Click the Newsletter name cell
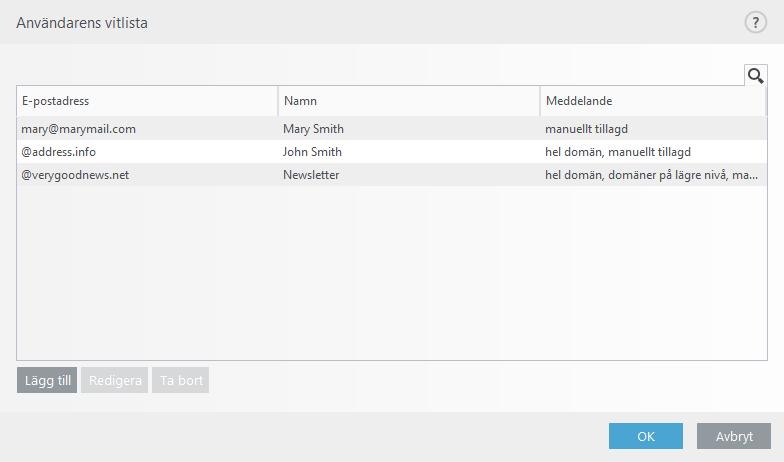This screenshot has height=462, width=784. (x=311, y=175)
